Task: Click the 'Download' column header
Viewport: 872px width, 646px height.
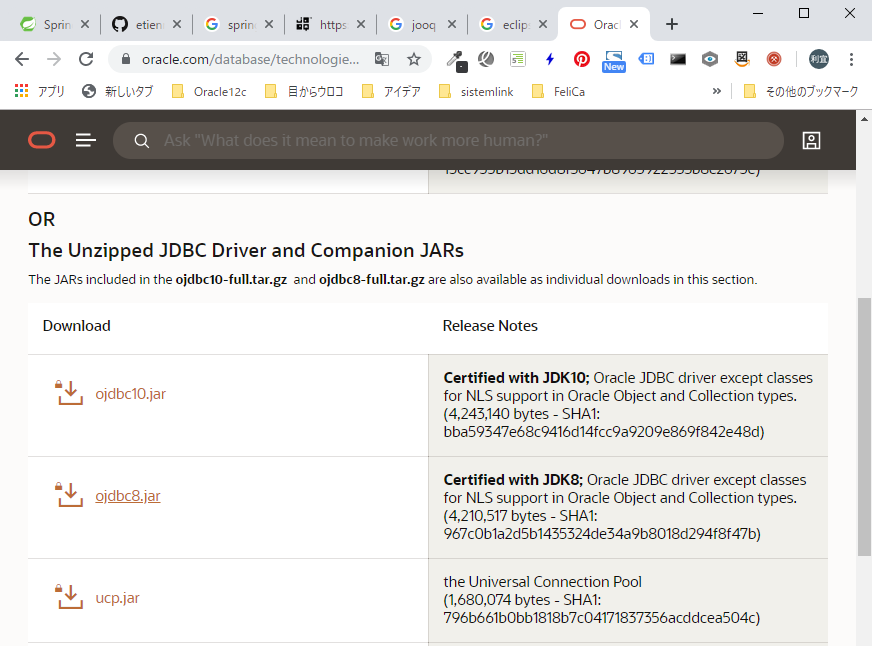Action: click(77, 326)
